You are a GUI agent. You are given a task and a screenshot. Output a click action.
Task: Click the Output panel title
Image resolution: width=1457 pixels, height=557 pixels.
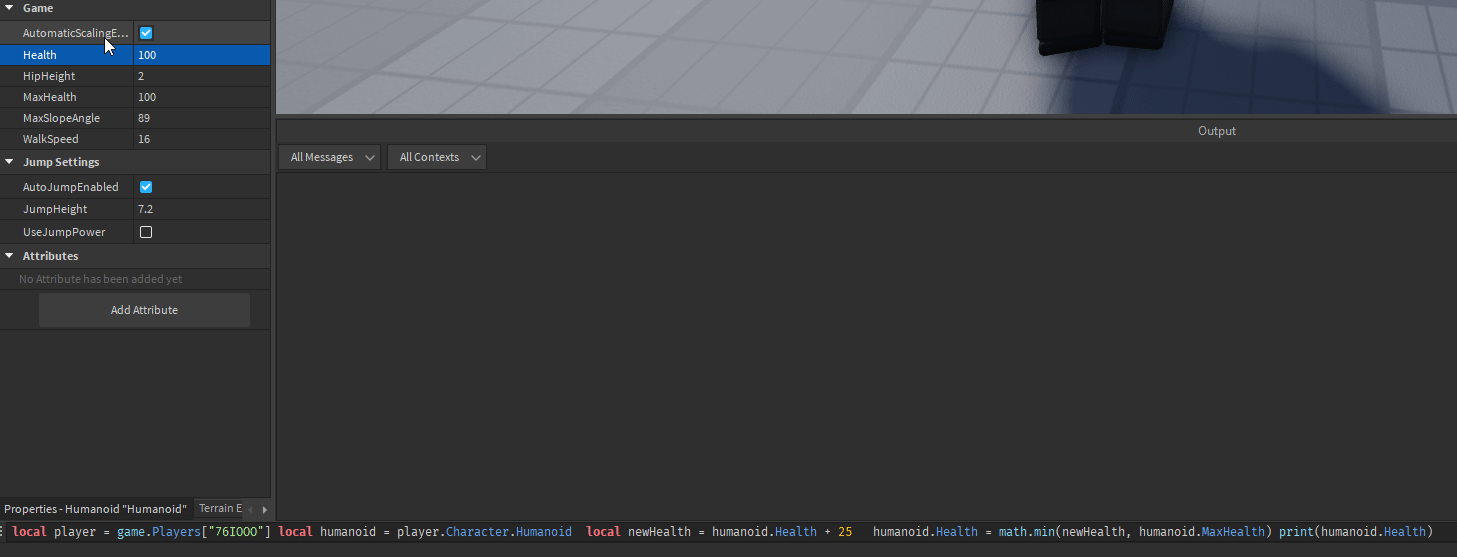tap(1217, 131)
